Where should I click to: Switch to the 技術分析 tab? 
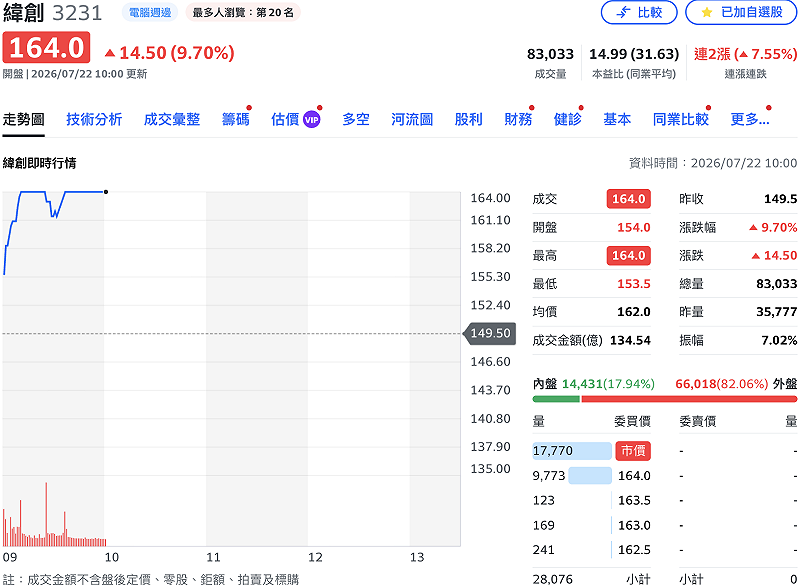(x=94, y=119)
